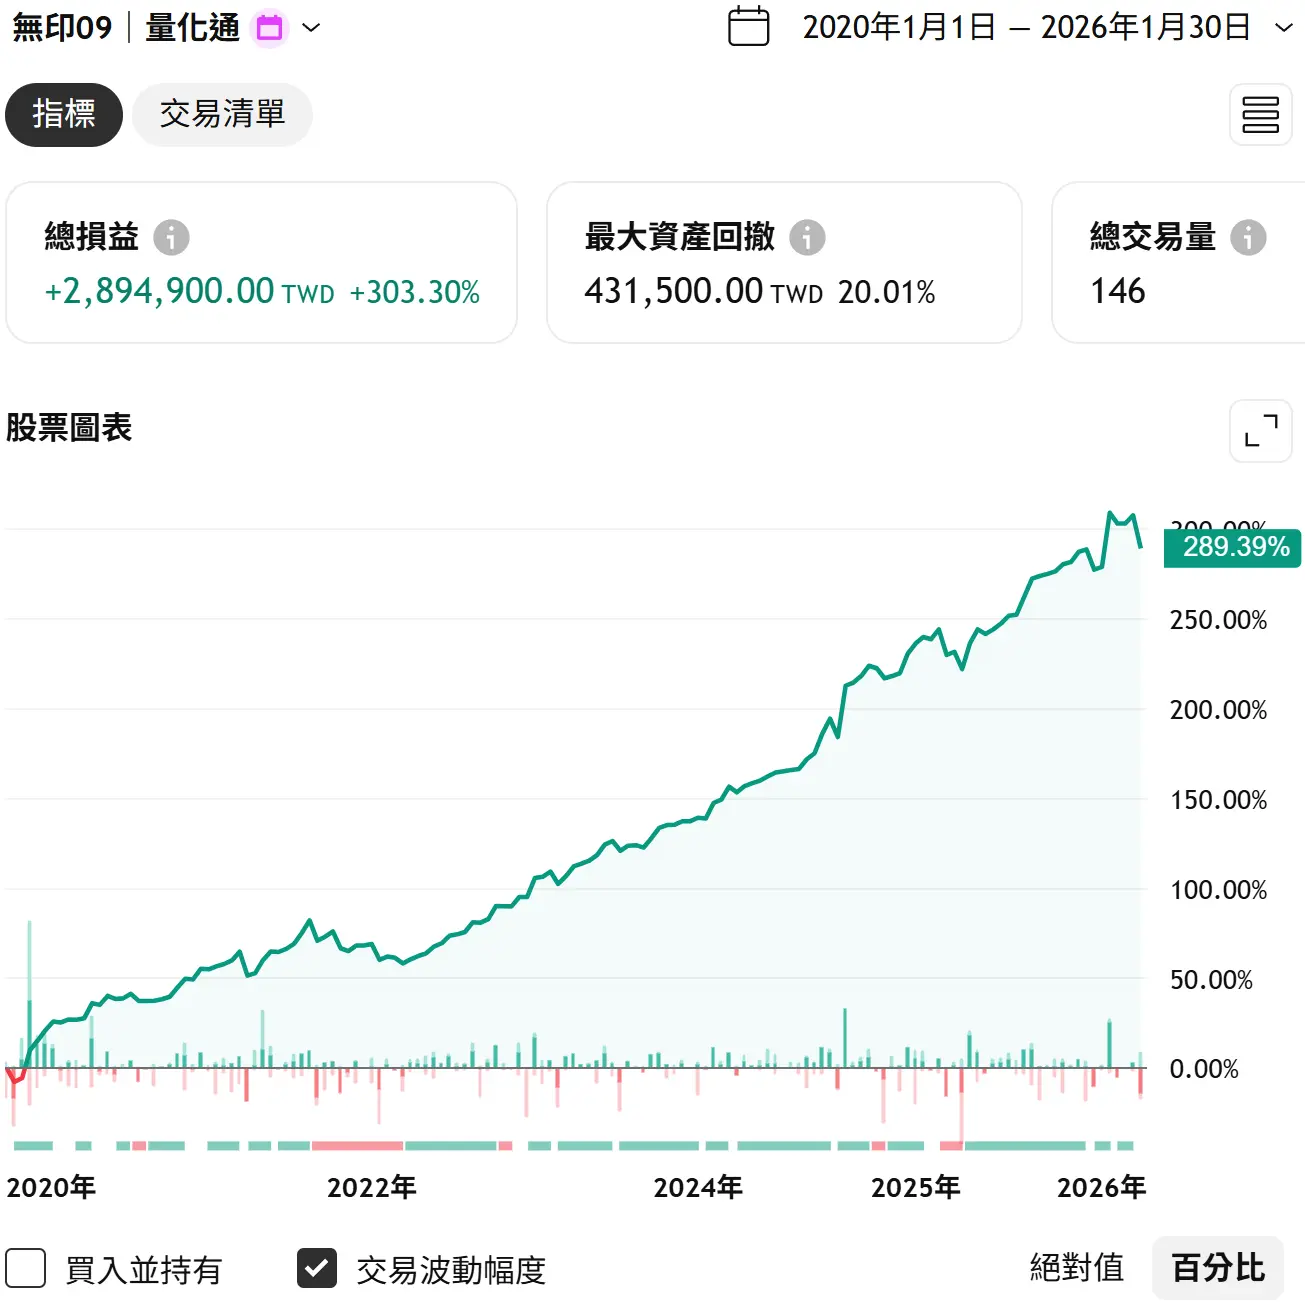Switch chart to 絕對值 mode
This screenshot has width=1305, height=1302.
click(x=1076, y=1268)
